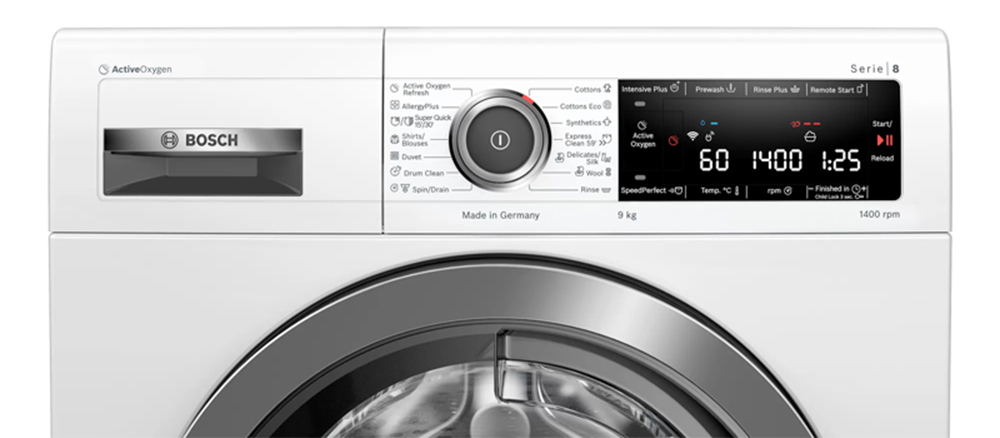The width and height of the screenshot is (1000, 438).
Task: Click the Serie 8 label
Action: 874,69
